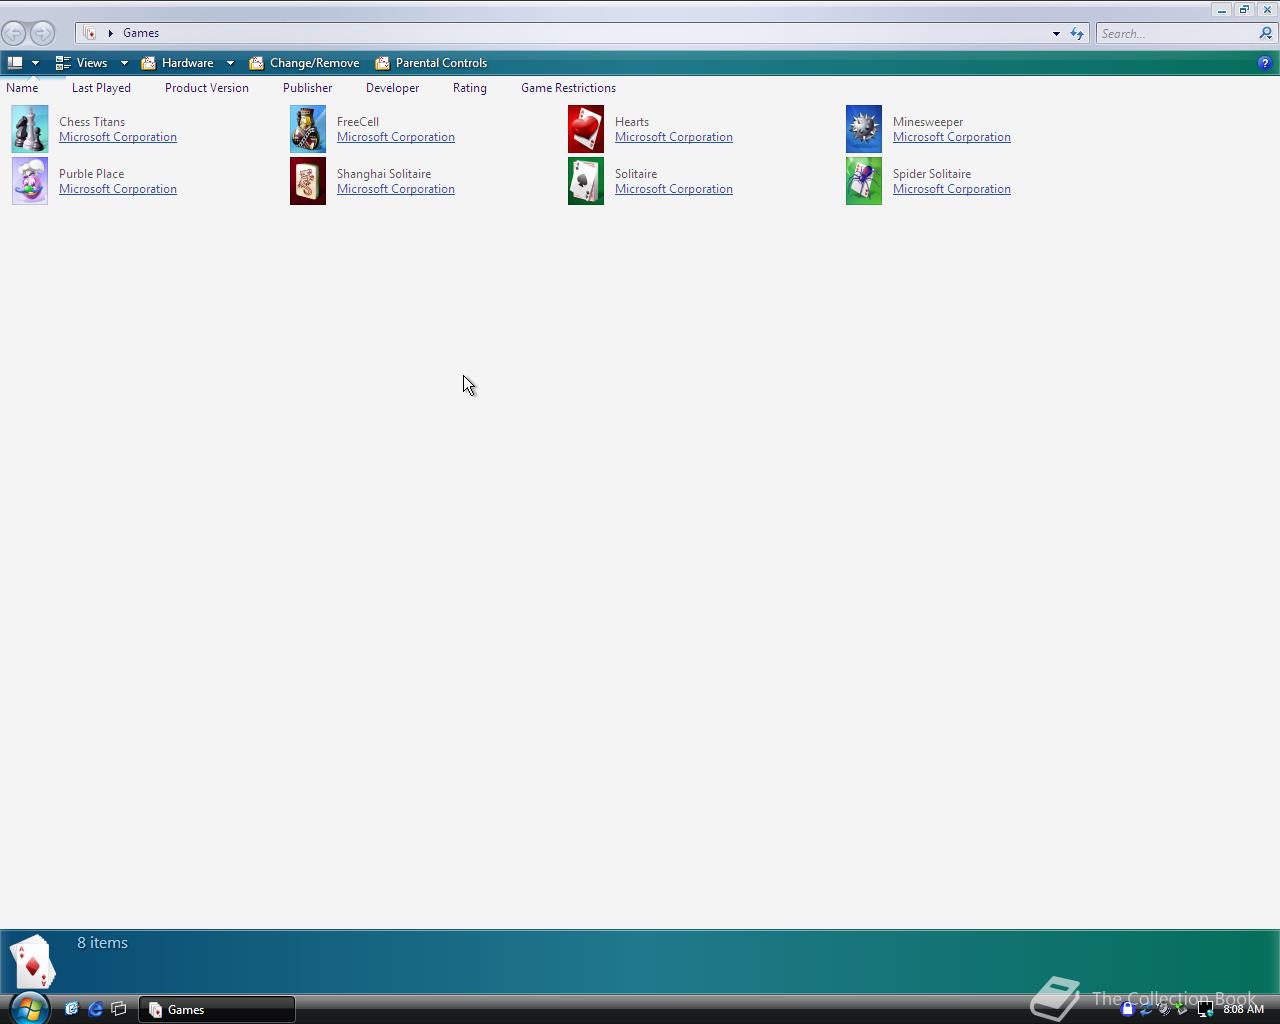Sort by Game Restrictions column
The image size is (1280, 1024).
[568, 88]
